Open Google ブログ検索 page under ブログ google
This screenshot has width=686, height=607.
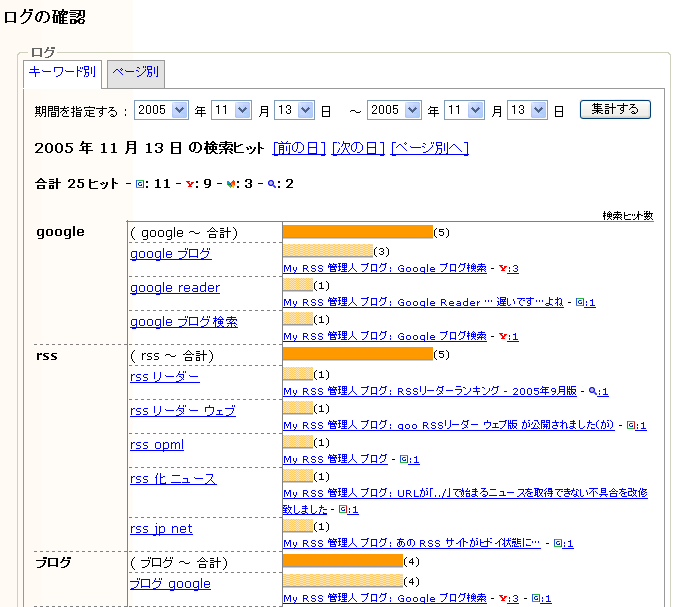(385, 599)
